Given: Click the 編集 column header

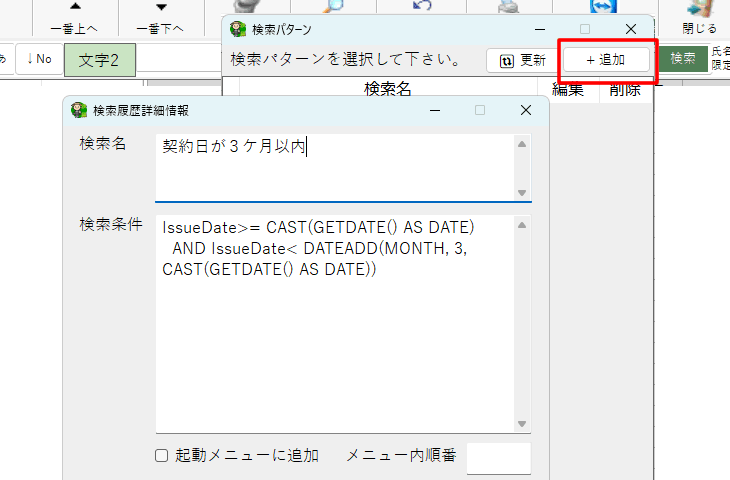Looking at the screenshot, I should coord(568,89).
